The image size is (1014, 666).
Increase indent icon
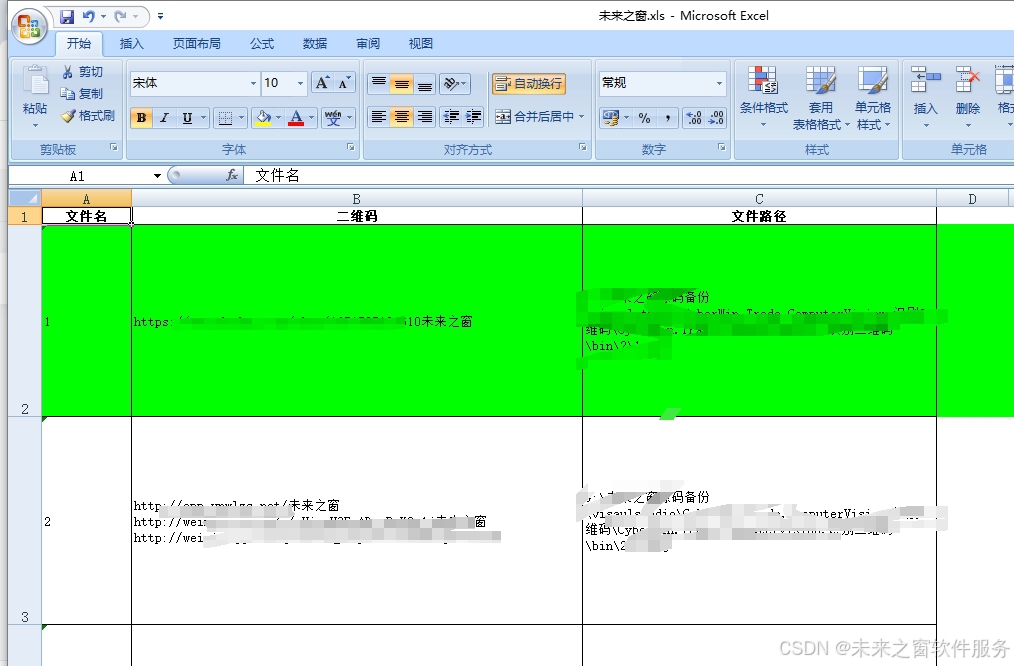pyautogui.click(x=473, y=116)
